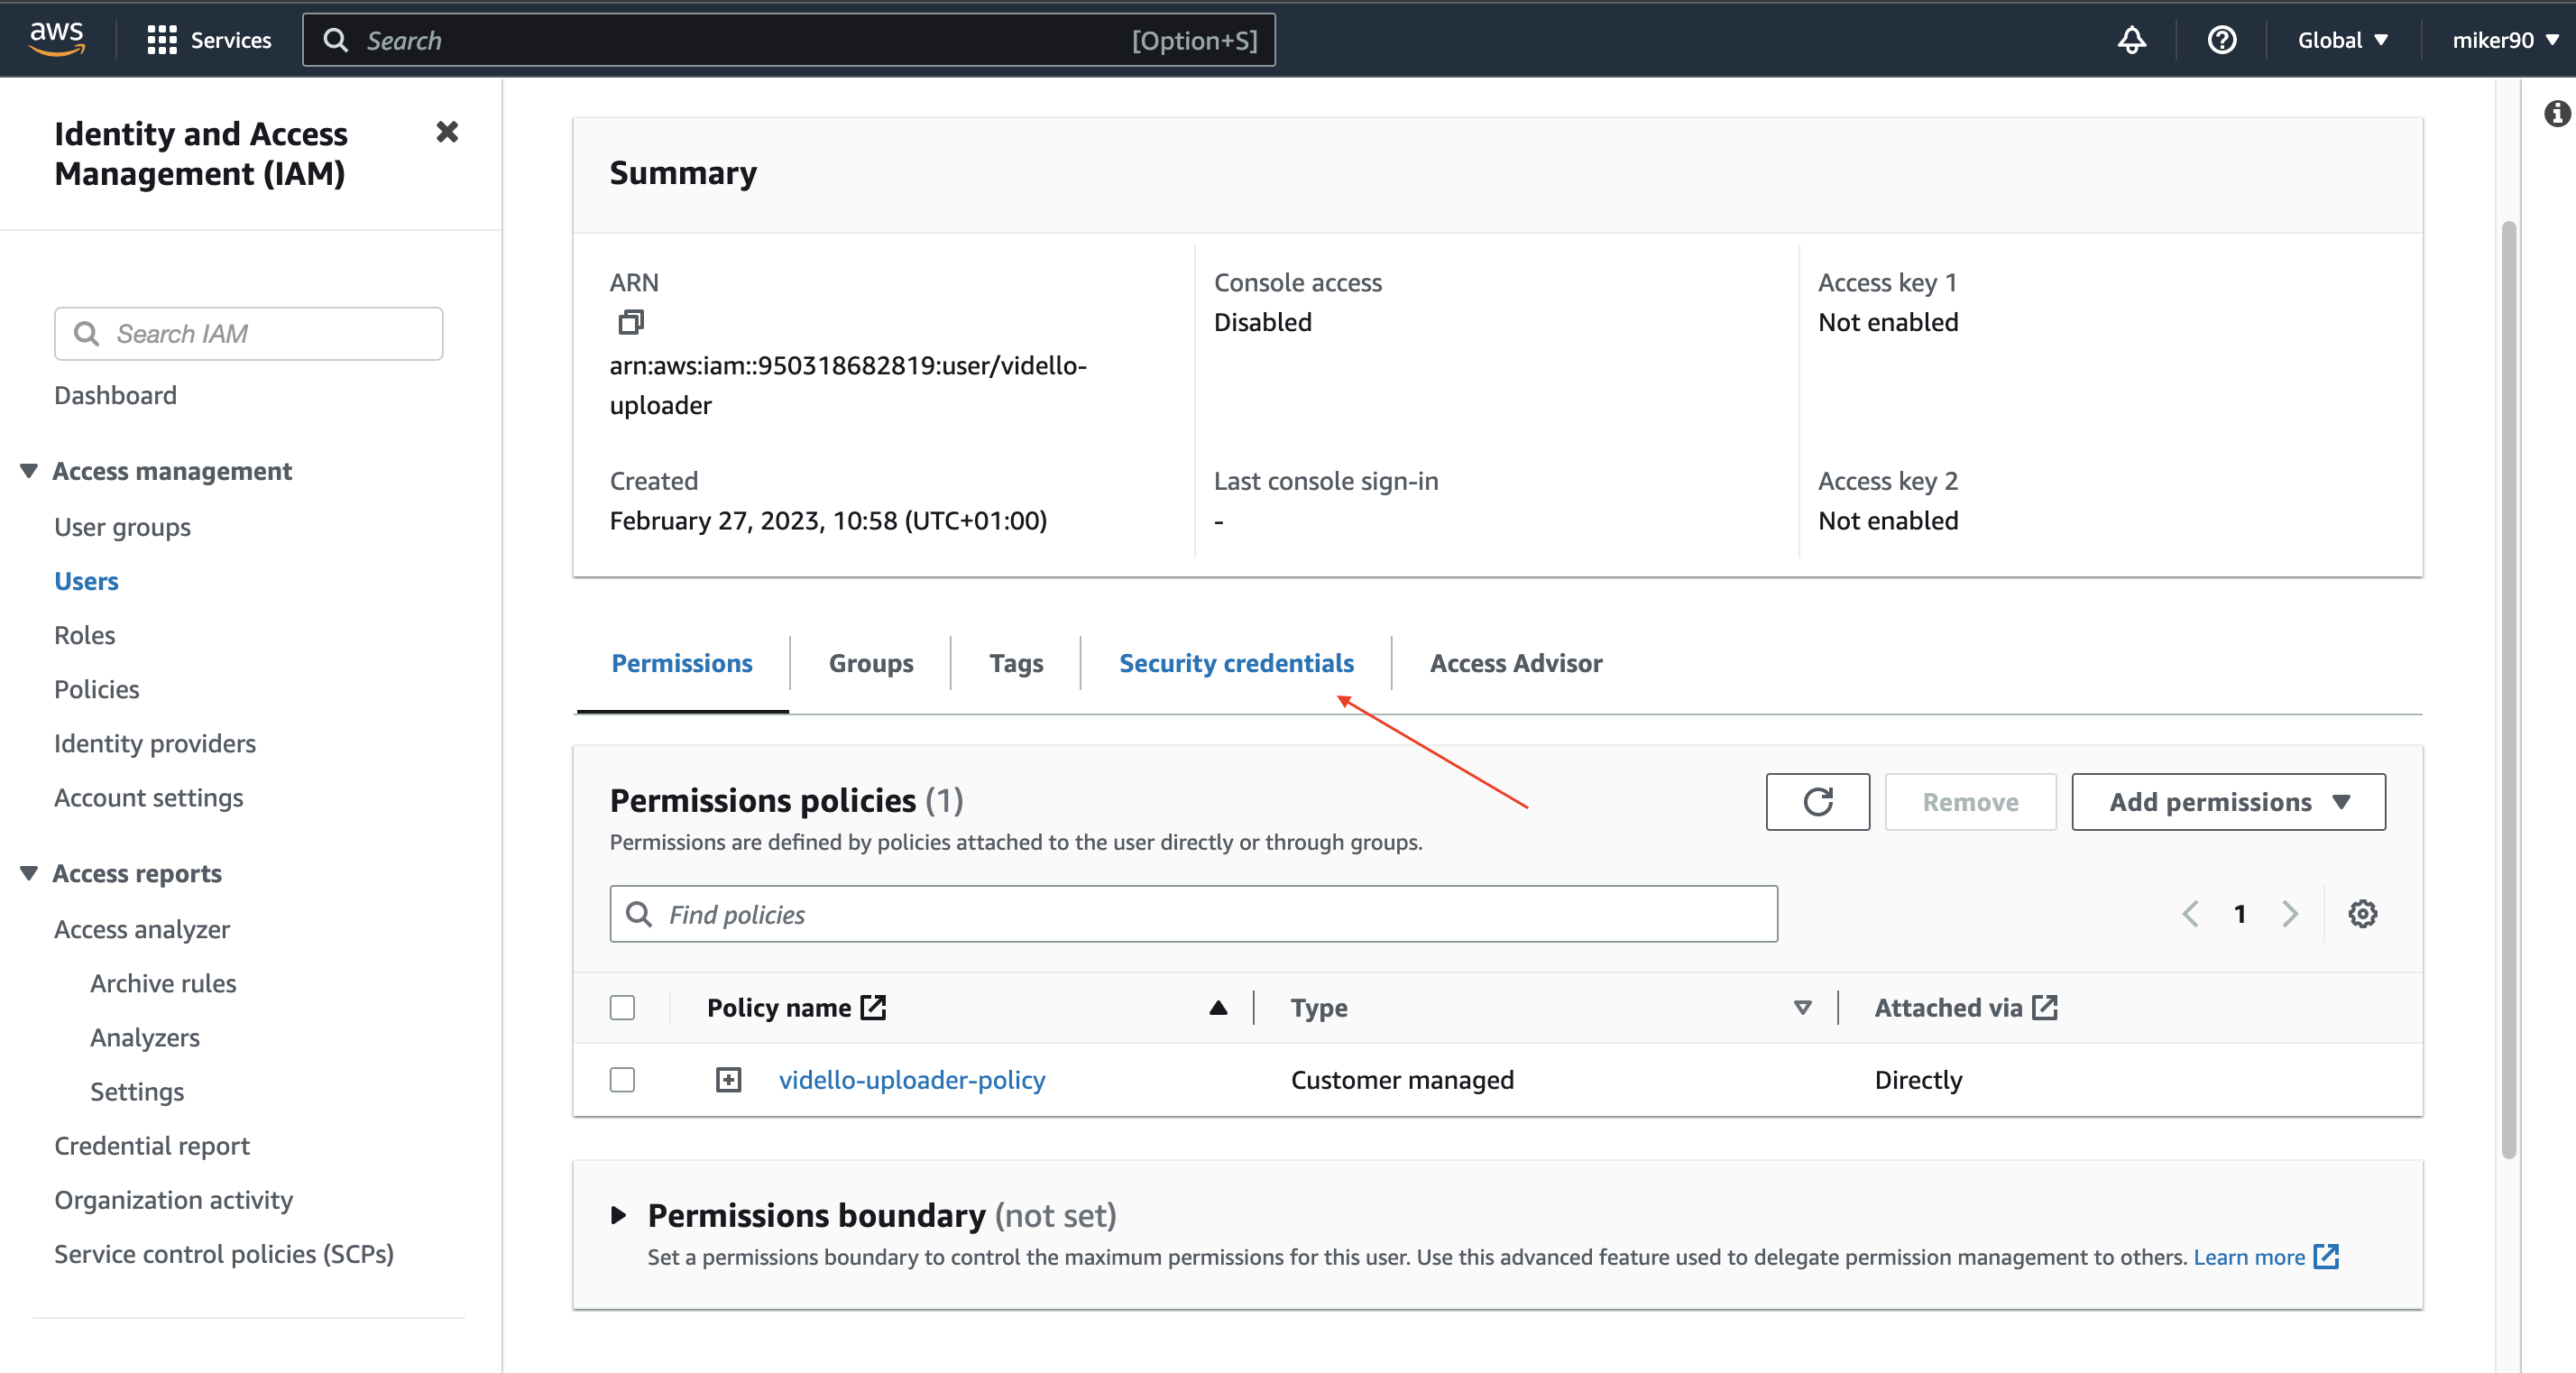The width and height of the screenshot is (2576, 1373).
Task: Open the help question mark icon
Action: point(2221,40)
